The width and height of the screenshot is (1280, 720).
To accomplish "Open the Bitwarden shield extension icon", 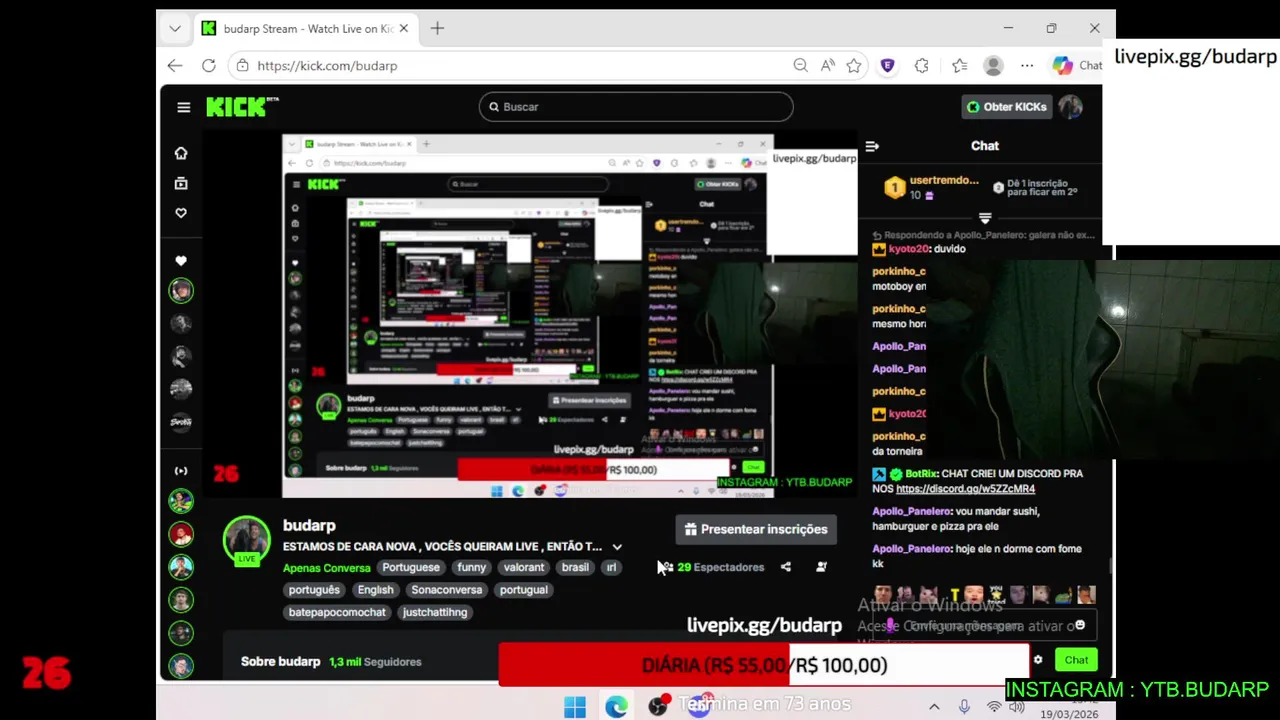I will point(887,65).
